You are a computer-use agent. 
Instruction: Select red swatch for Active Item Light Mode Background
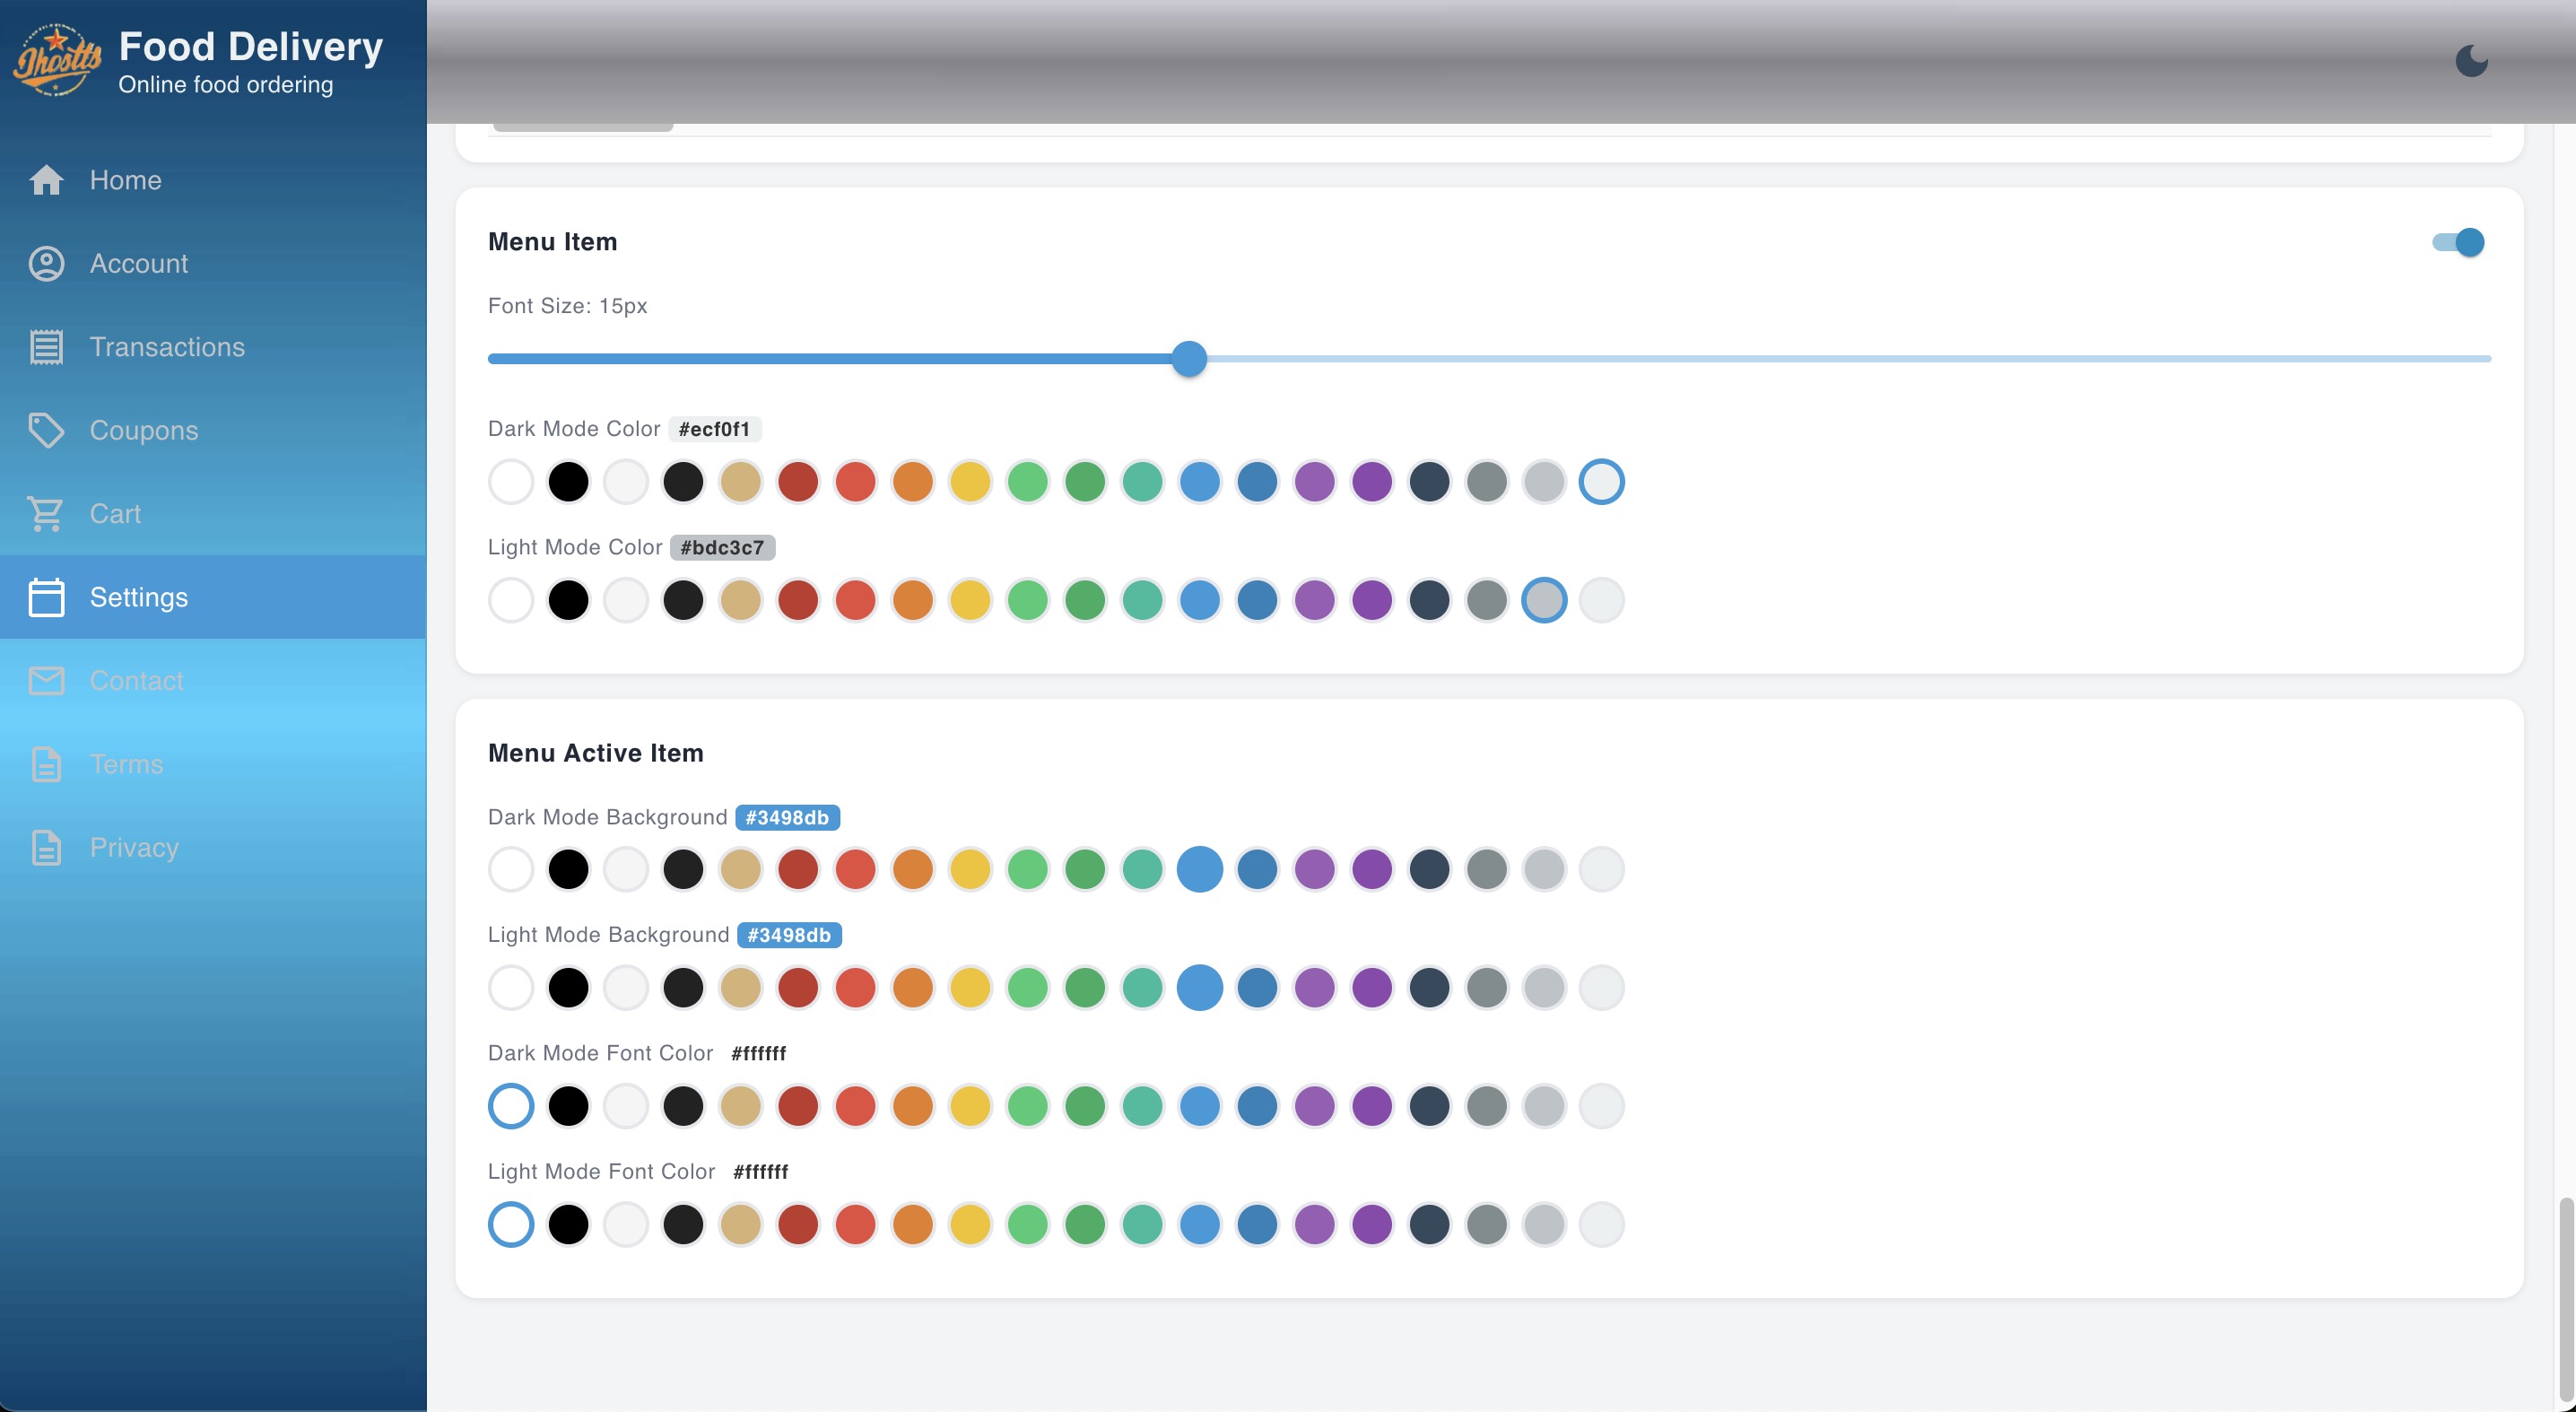coord(855,988)
